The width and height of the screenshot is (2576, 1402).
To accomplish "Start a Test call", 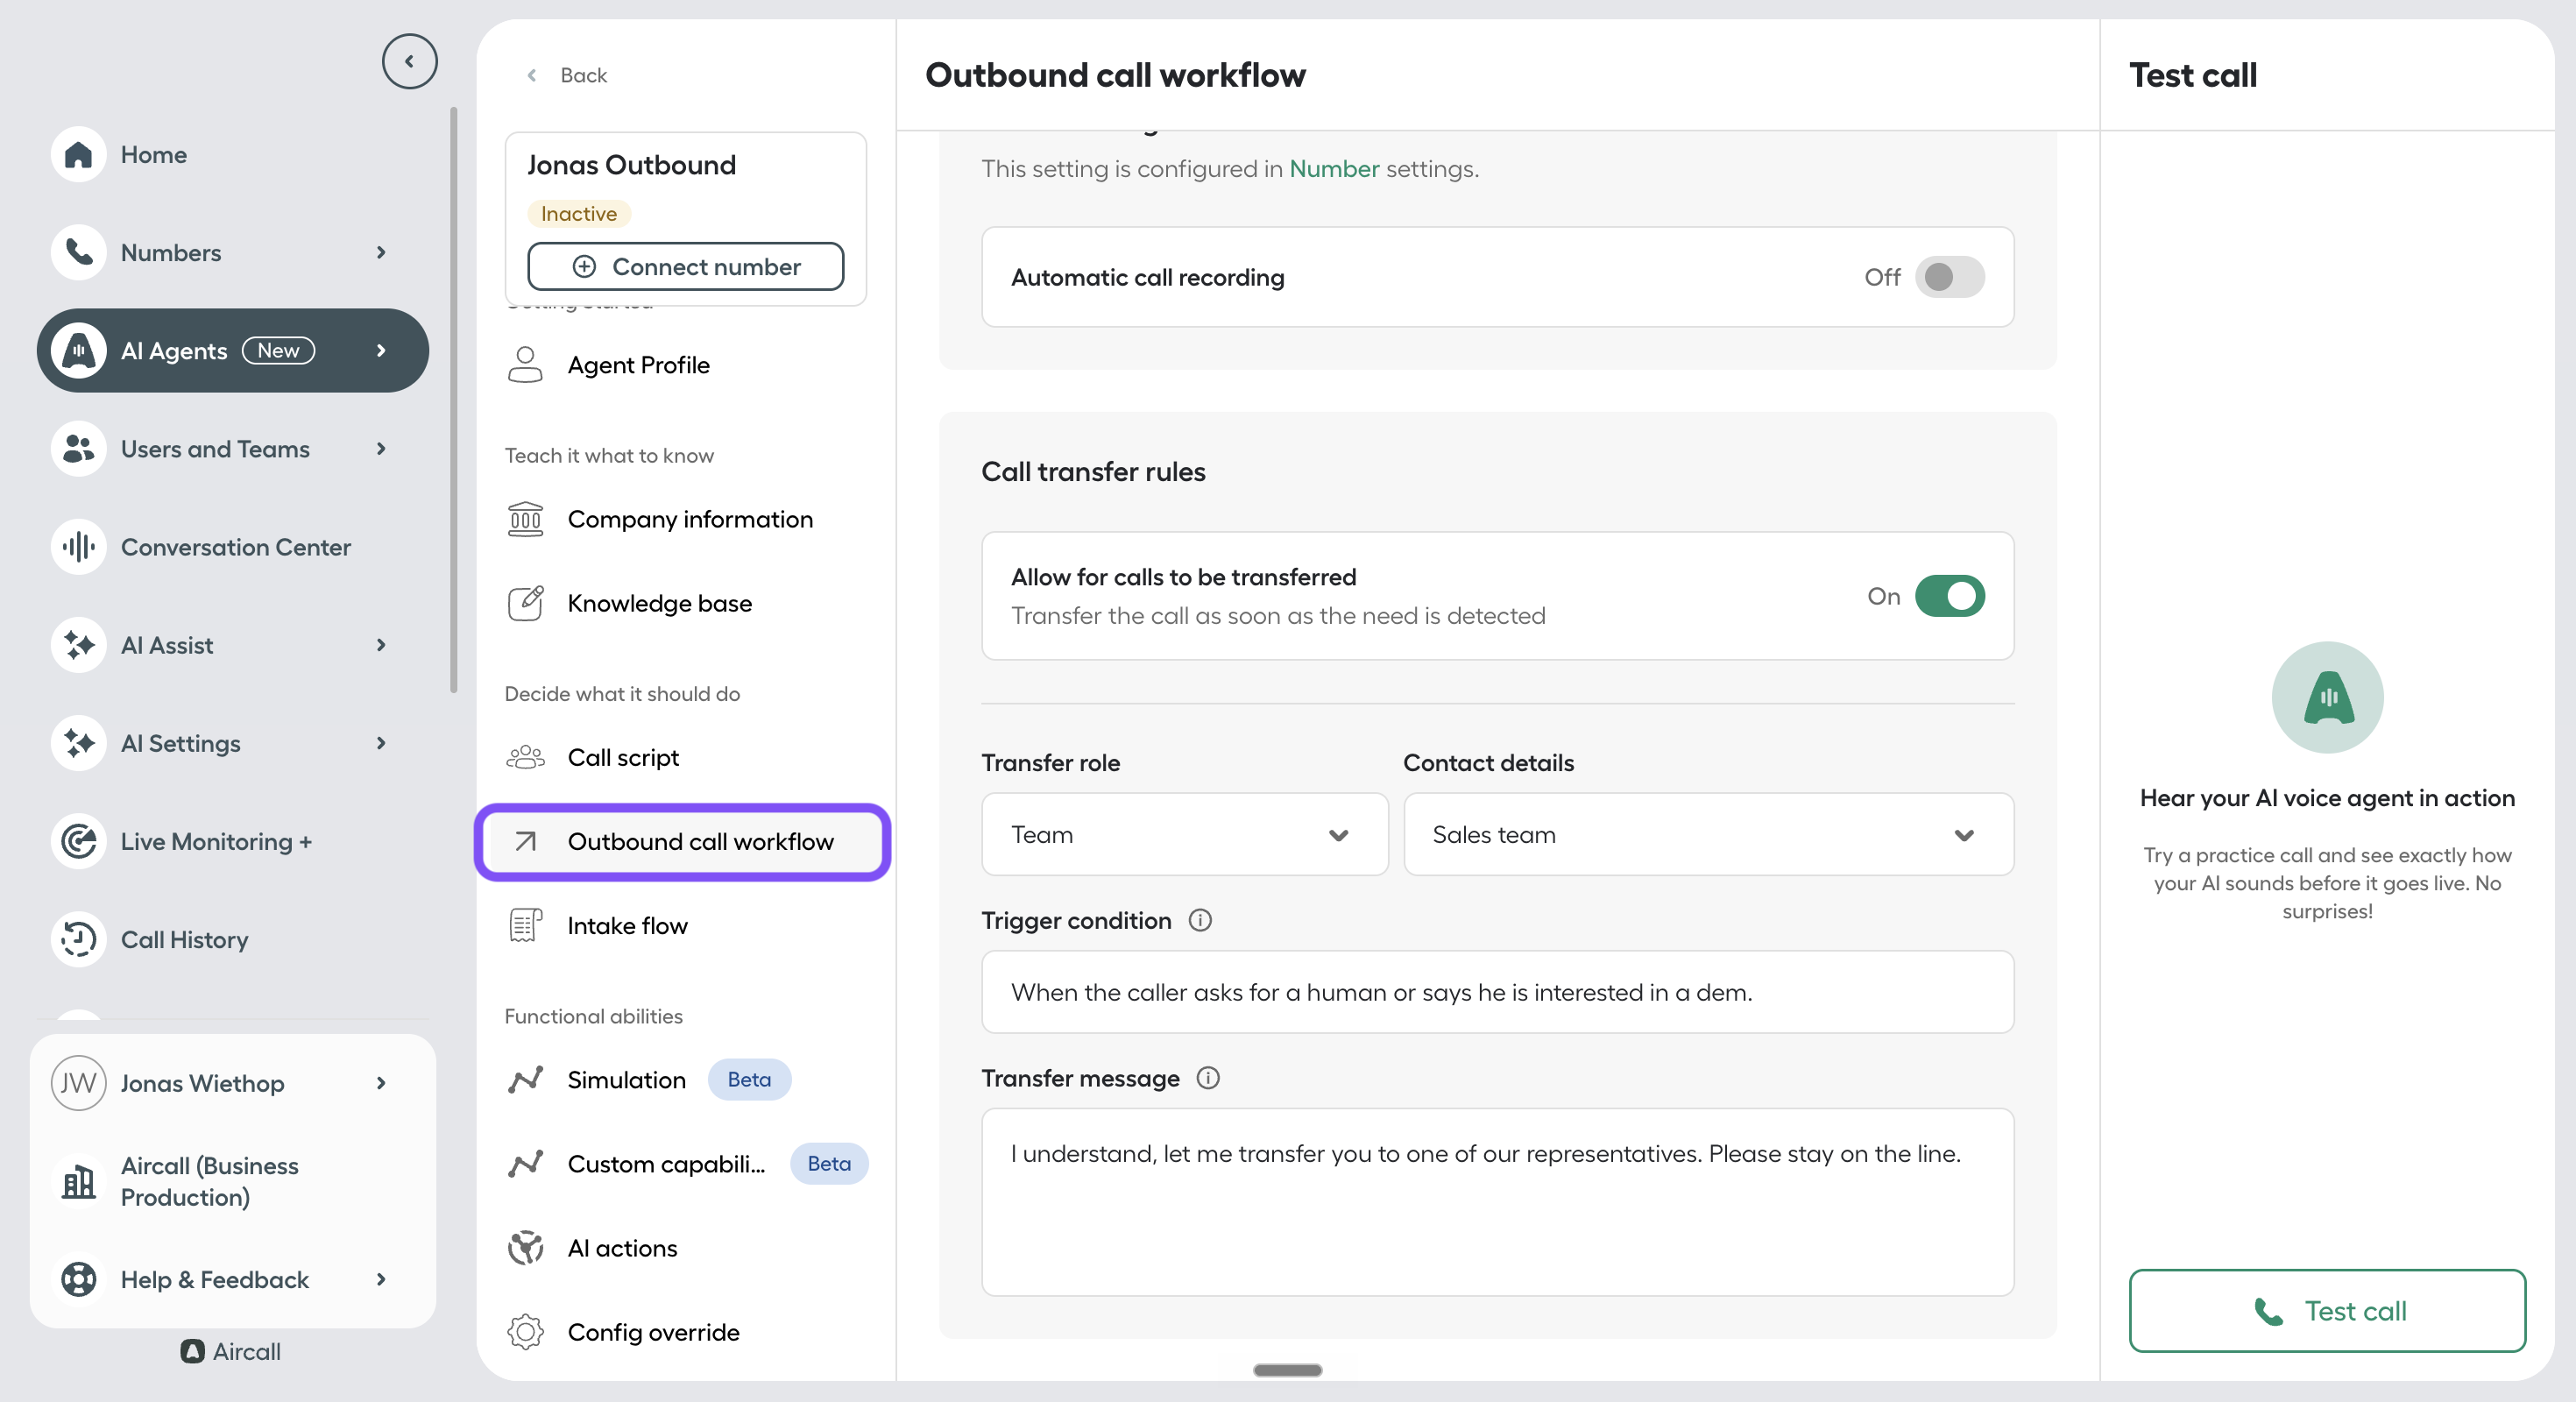I will coord(2327,1310).
